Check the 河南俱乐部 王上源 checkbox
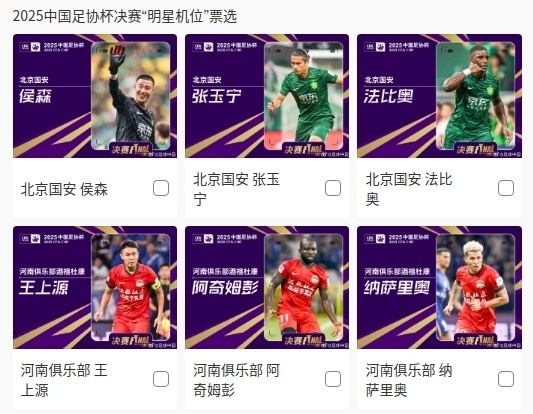 (x=161, y=379)
